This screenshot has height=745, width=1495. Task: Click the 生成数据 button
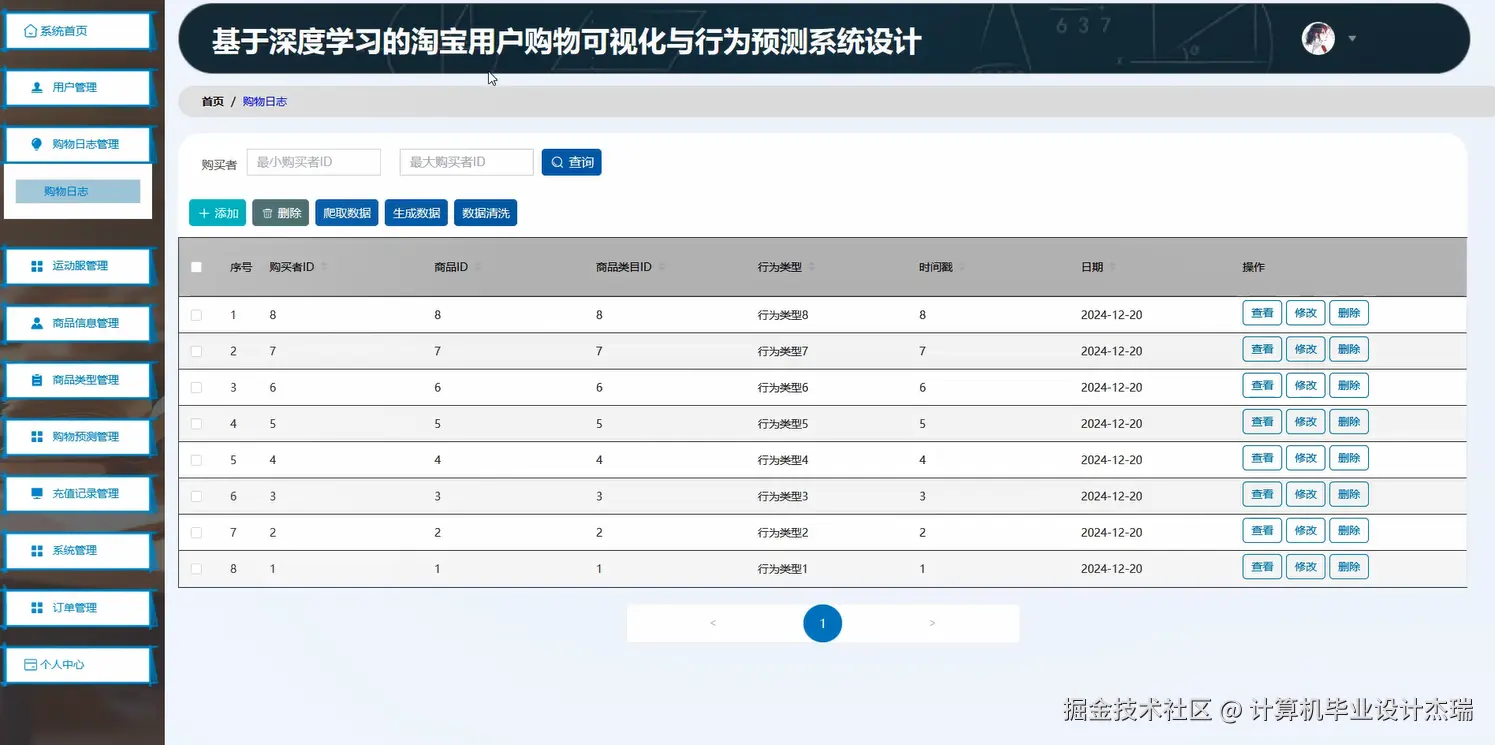(416, 213)
